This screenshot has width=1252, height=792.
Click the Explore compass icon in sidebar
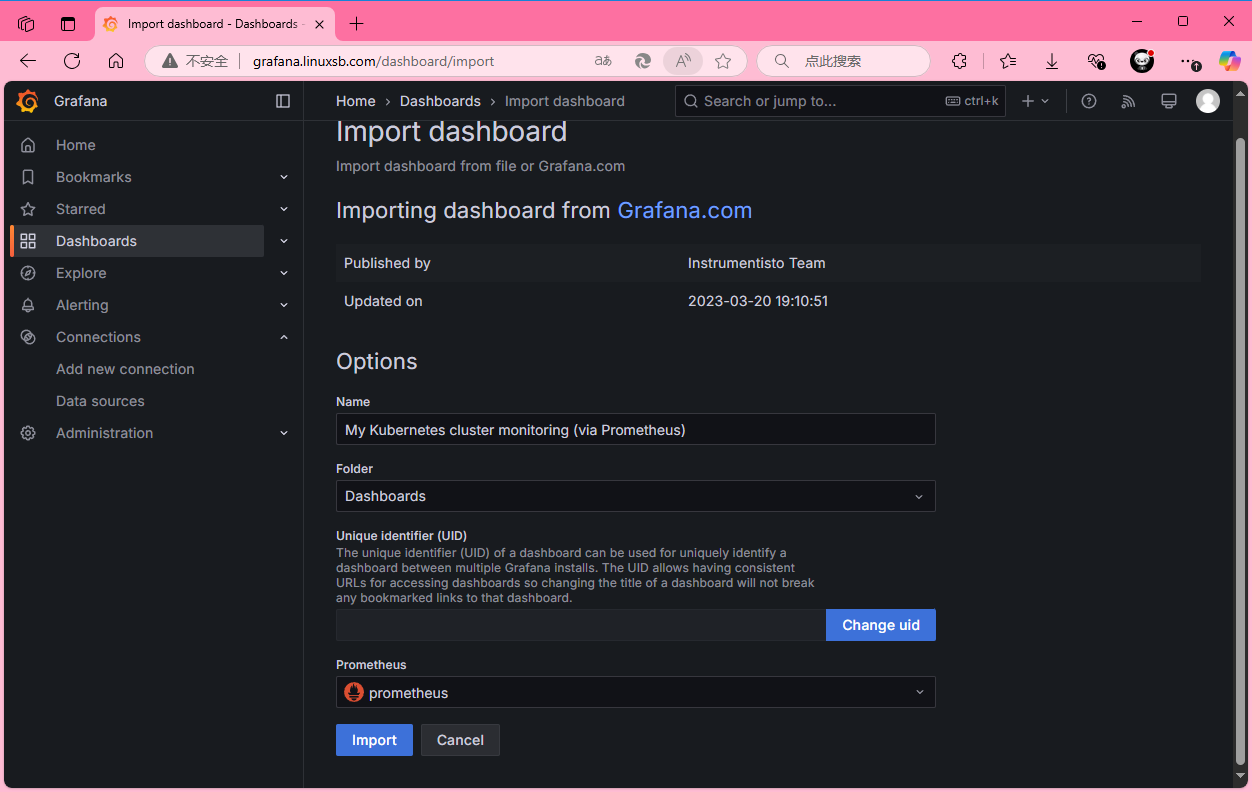[x=28, y=273]
